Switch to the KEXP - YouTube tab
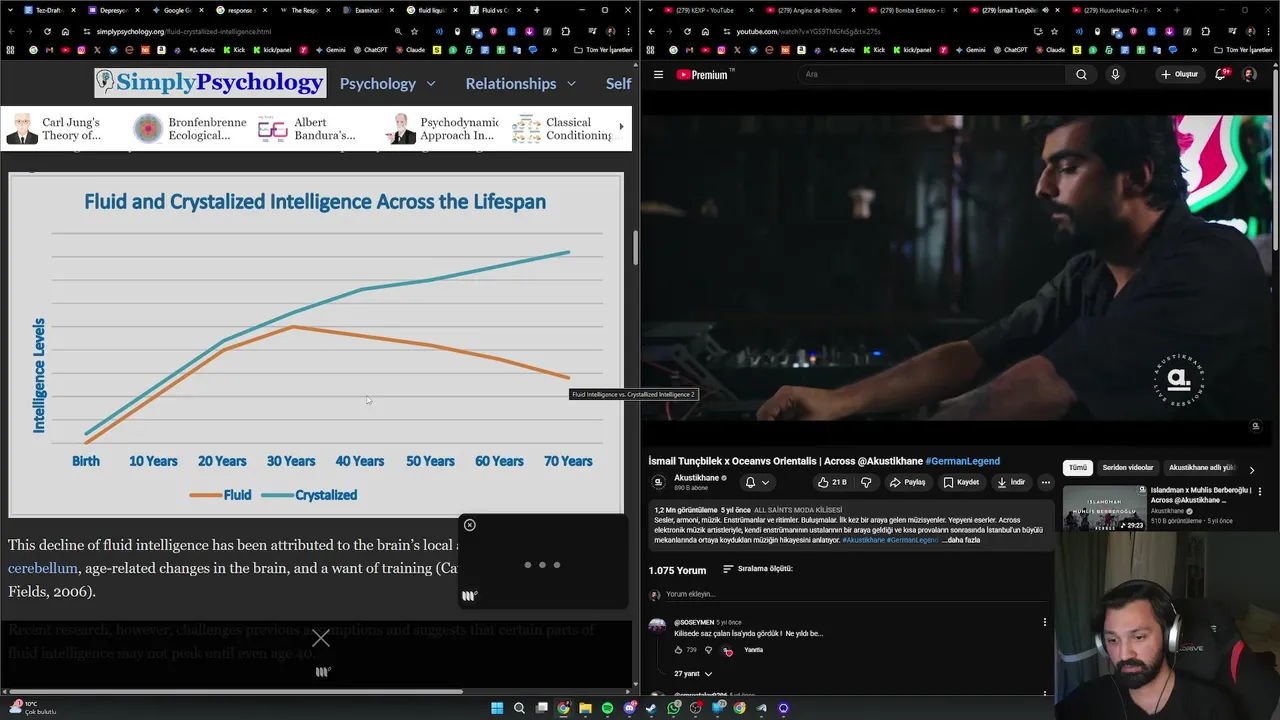 (x=708, y=10)
